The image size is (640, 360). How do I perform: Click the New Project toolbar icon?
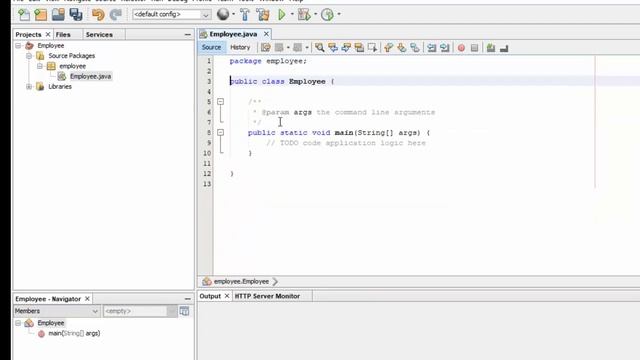pos(41,15)
